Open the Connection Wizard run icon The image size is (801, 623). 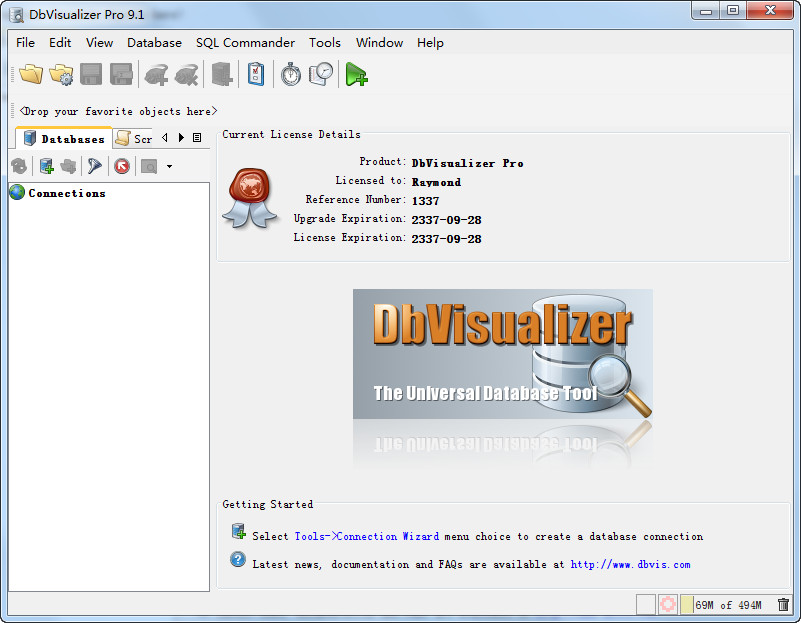pyautogui.click(x=356, y=74)
